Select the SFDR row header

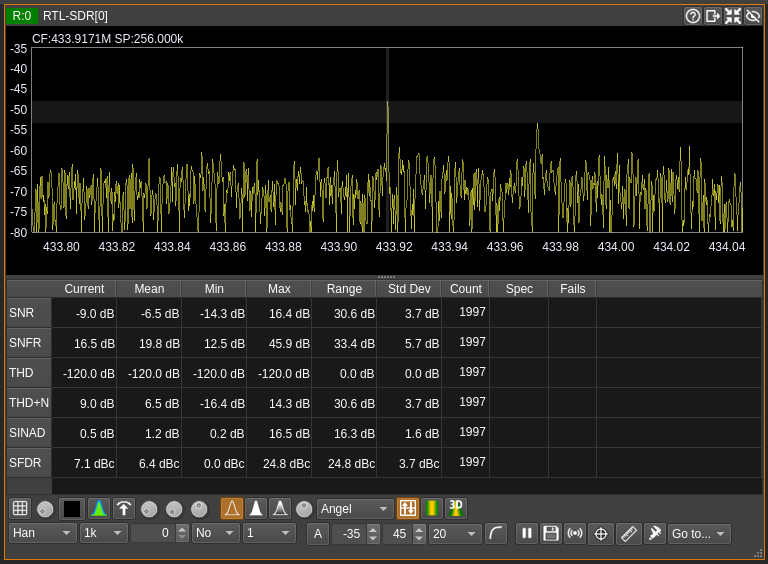(x=29, y=463)
